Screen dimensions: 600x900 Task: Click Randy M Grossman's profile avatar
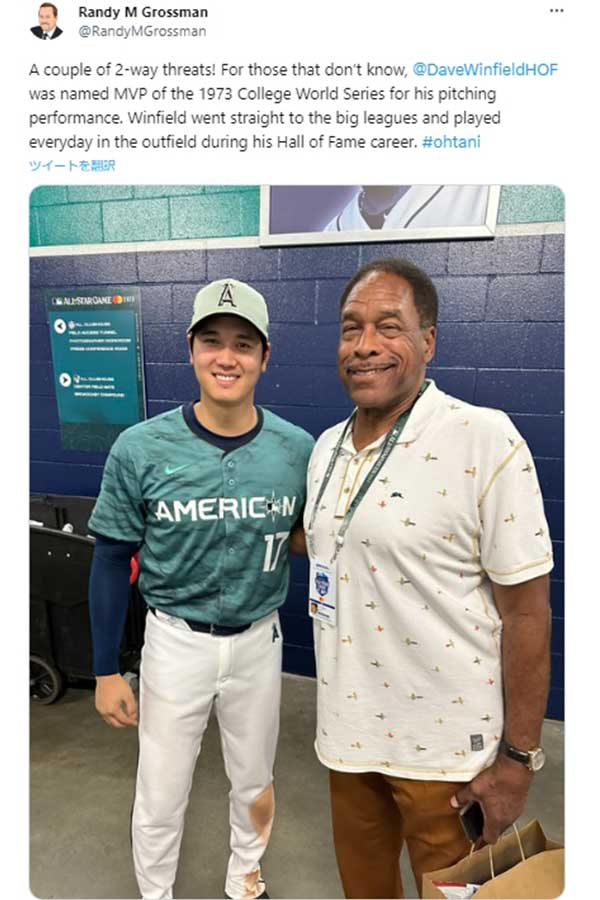pos(45,20)
